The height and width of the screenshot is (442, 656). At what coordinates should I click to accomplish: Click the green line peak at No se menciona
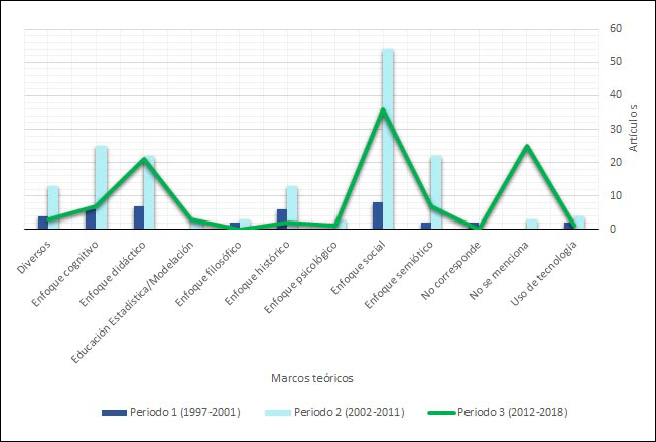point(526,147)
